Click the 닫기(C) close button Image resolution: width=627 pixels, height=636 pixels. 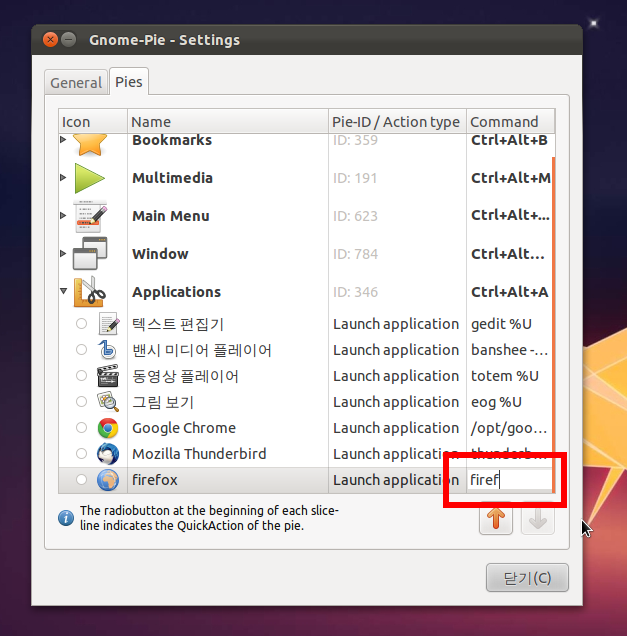pyautogui.click(x=527, y=578)
